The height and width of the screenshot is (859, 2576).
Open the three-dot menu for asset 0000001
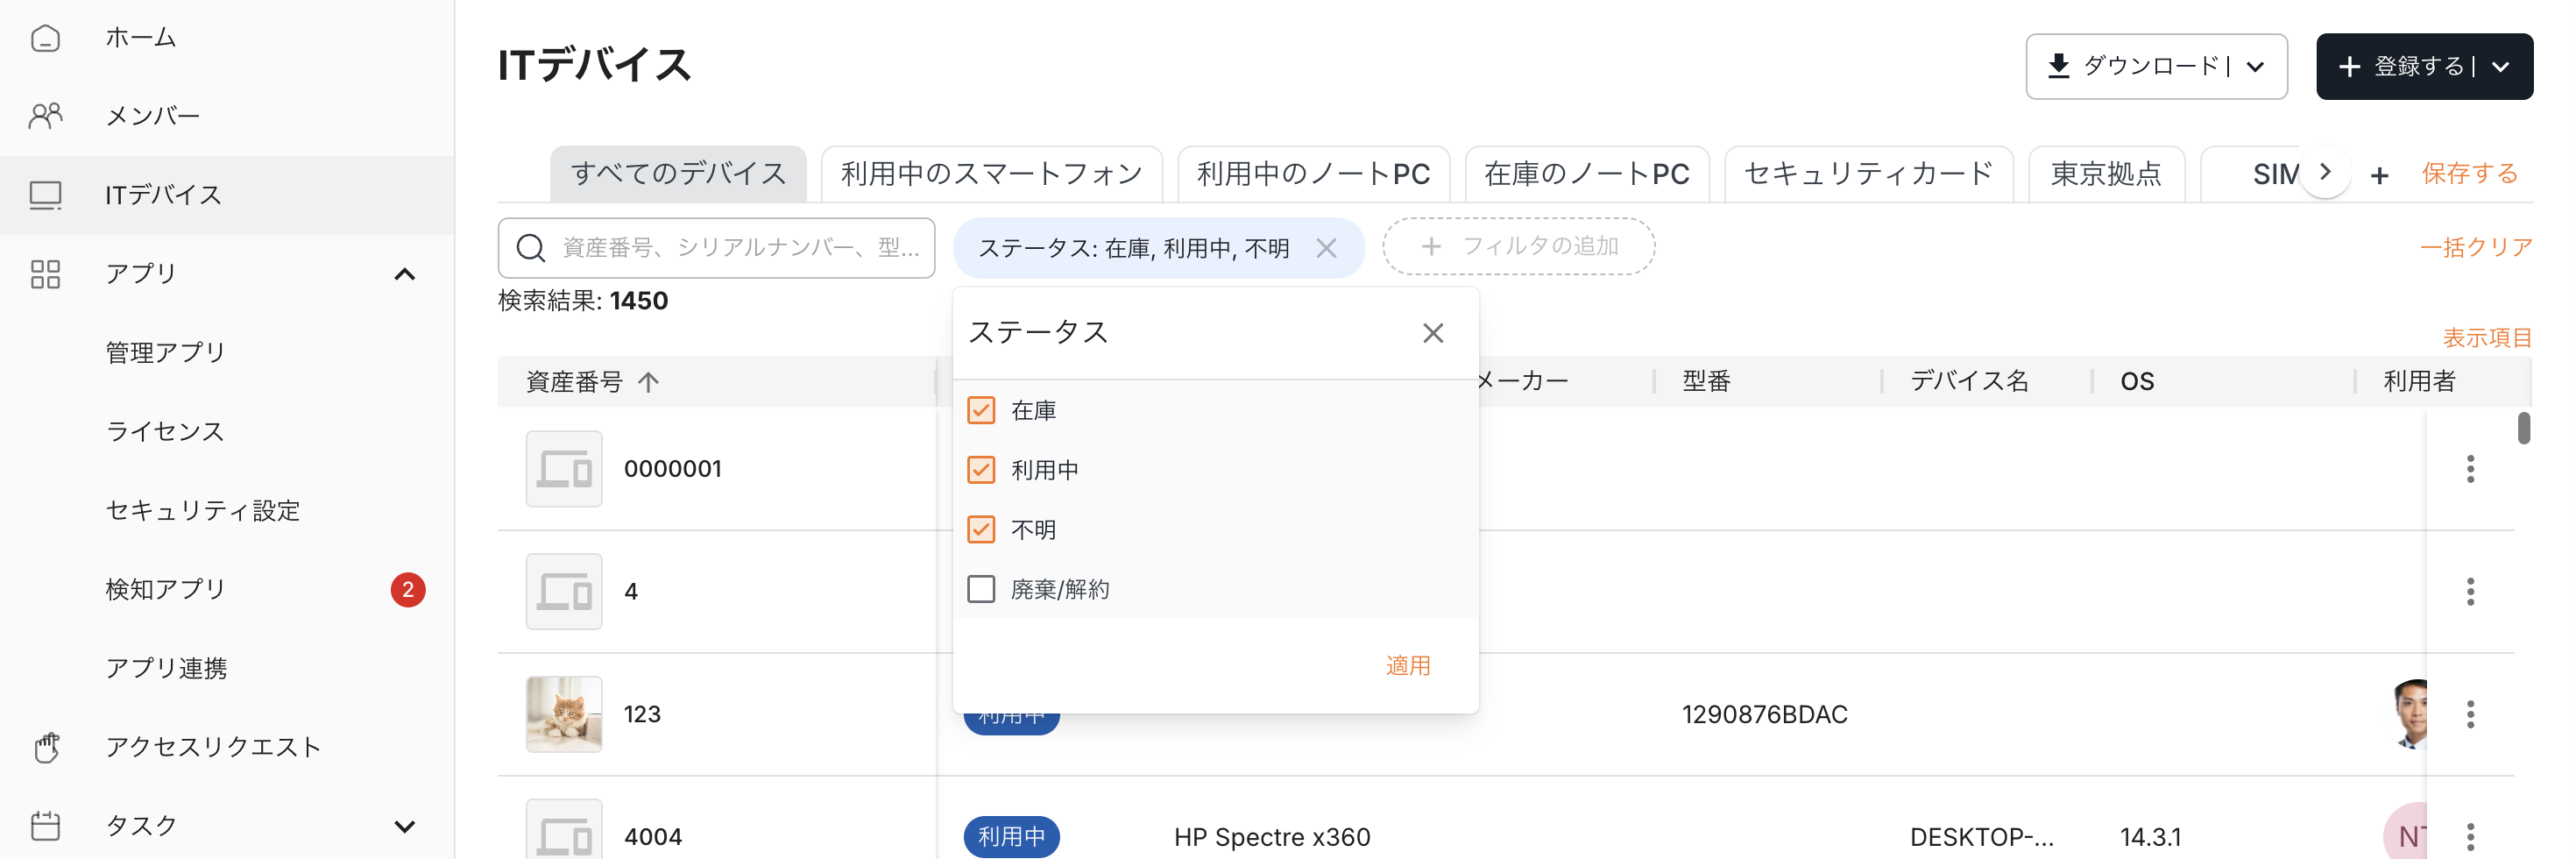(2469, 469)
